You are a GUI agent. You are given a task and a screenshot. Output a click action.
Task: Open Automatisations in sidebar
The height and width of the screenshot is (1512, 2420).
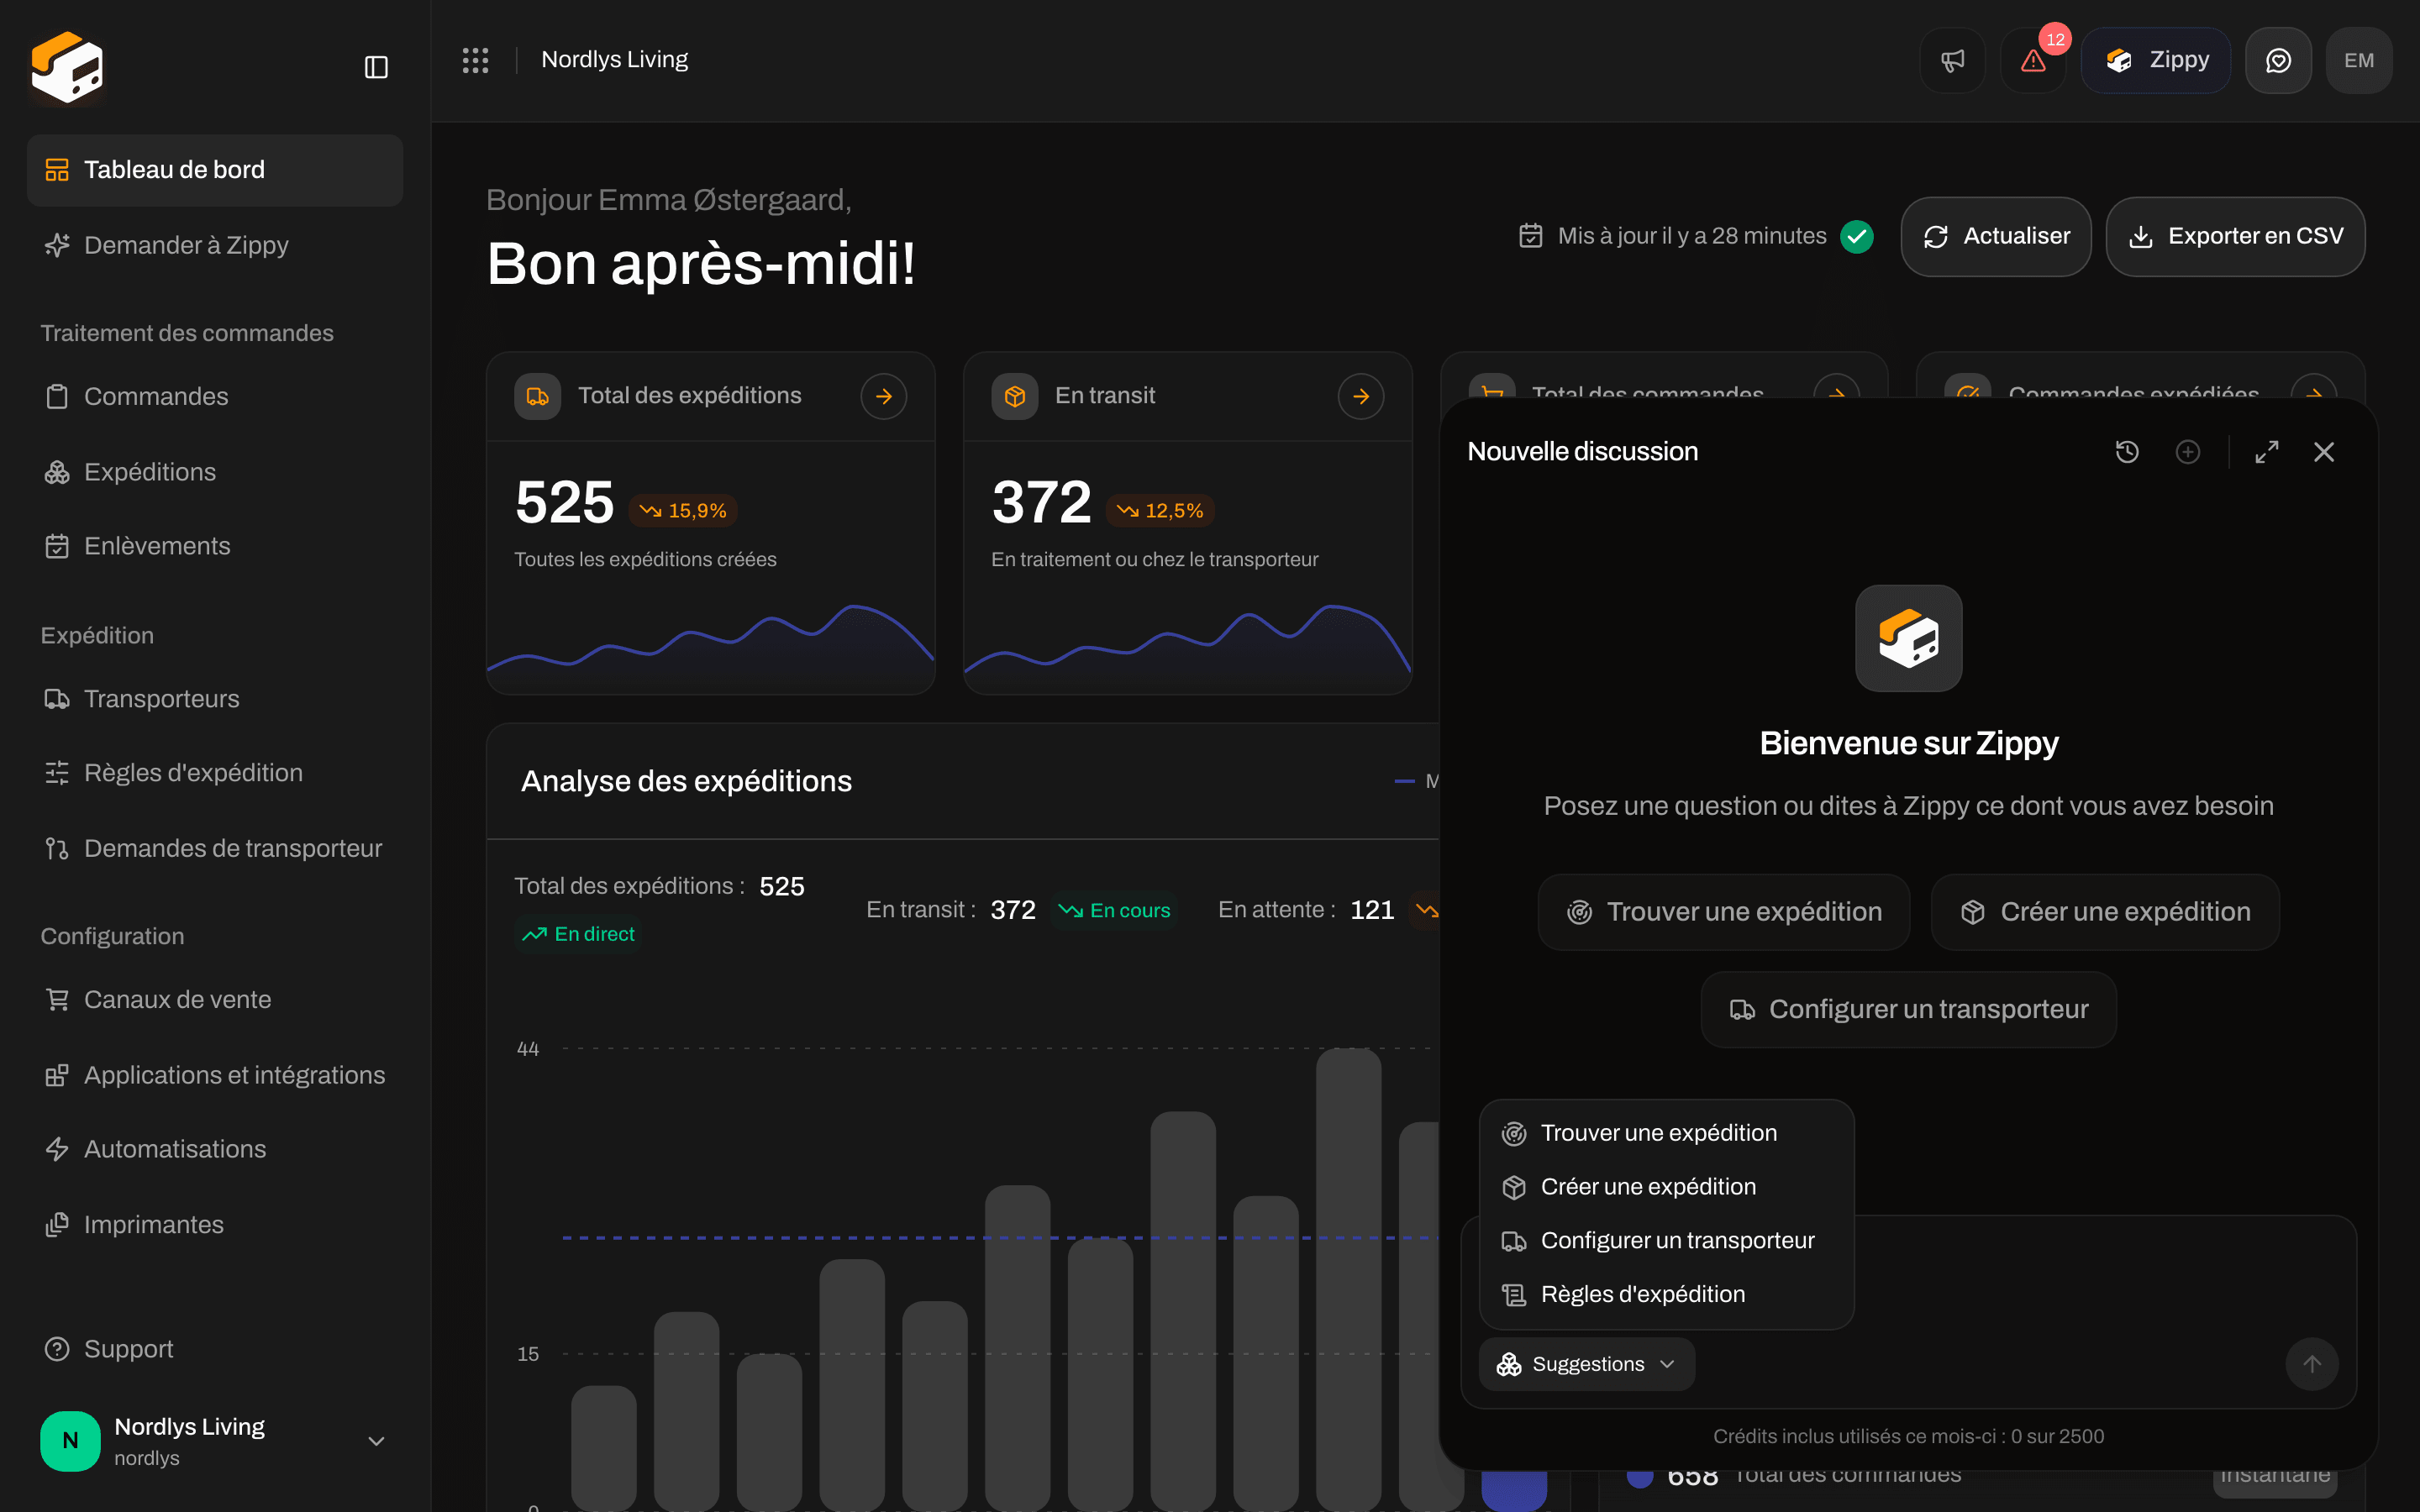215,1149
